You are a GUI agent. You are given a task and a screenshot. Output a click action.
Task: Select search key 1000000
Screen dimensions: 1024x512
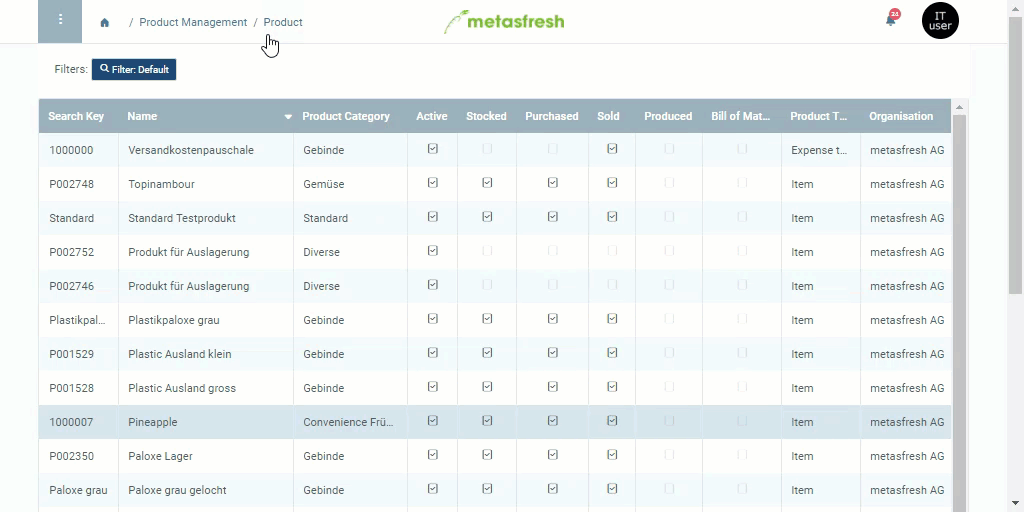71,150
